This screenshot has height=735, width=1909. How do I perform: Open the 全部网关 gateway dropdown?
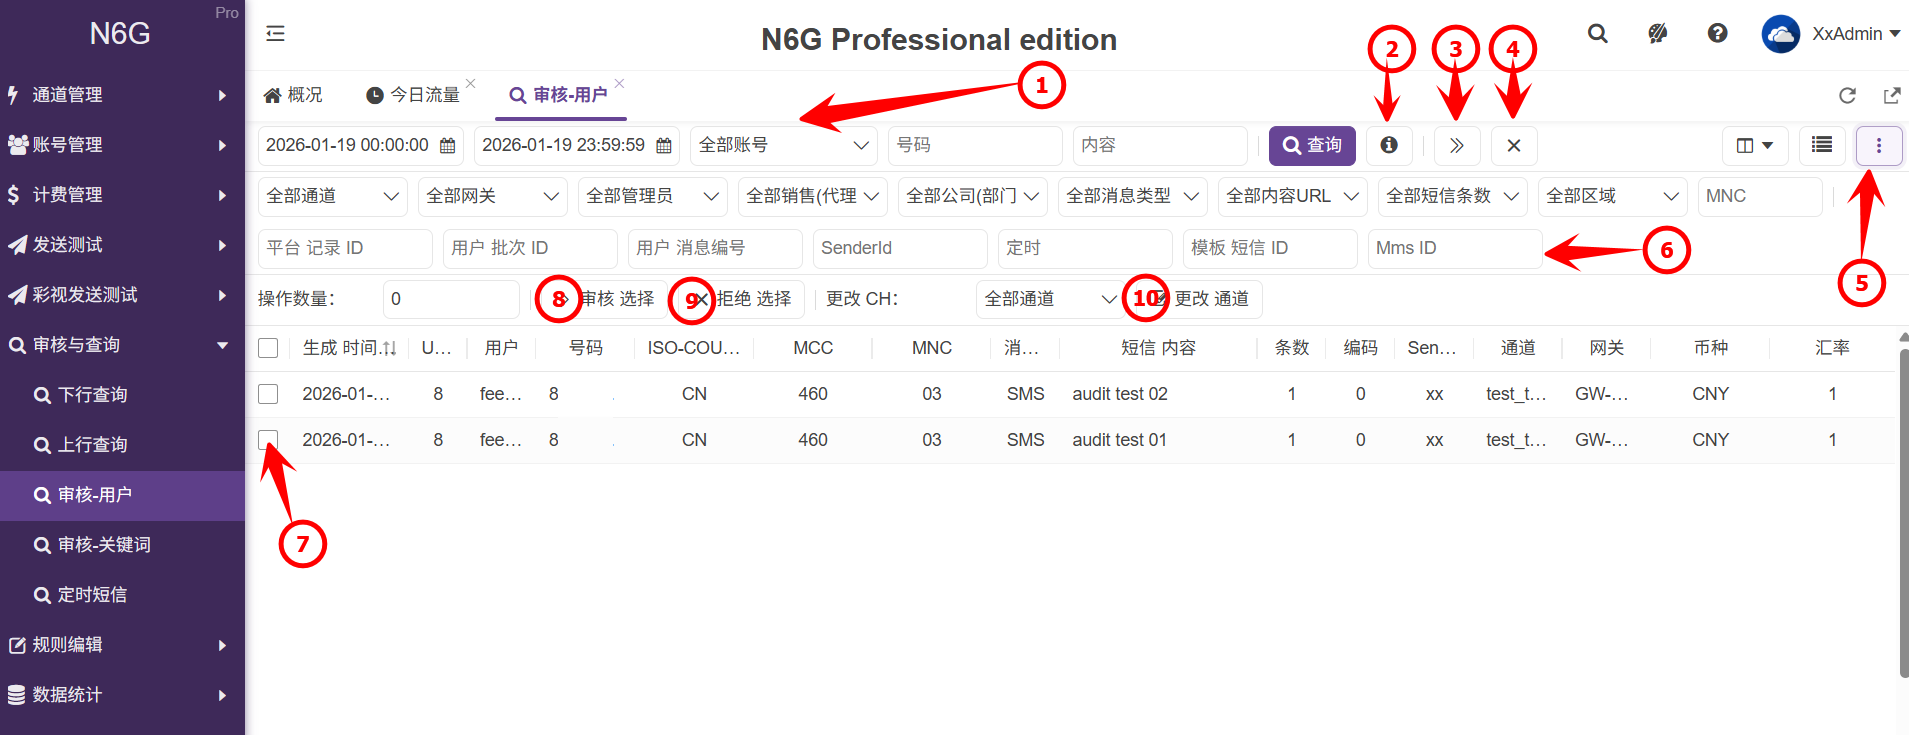click(x=493, y=196)
